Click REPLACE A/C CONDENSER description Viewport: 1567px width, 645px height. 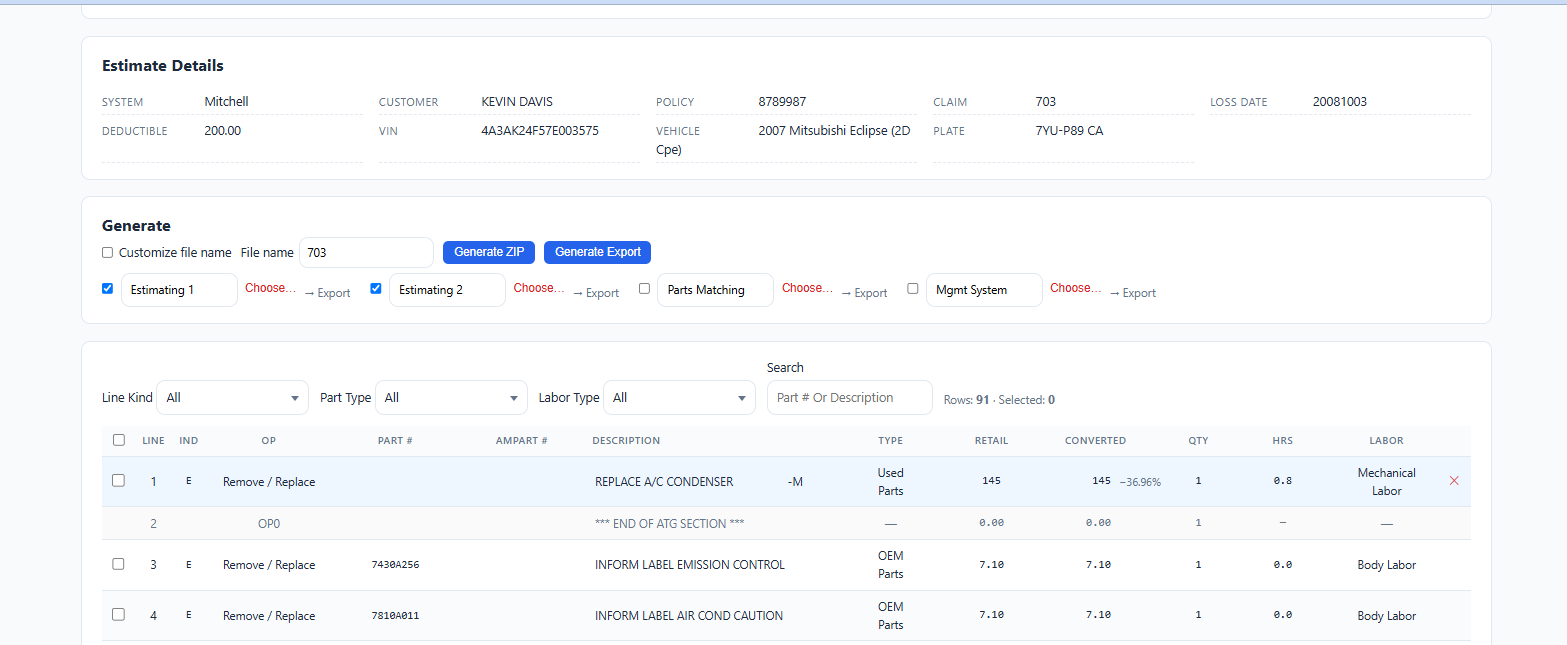click(664, 482)
